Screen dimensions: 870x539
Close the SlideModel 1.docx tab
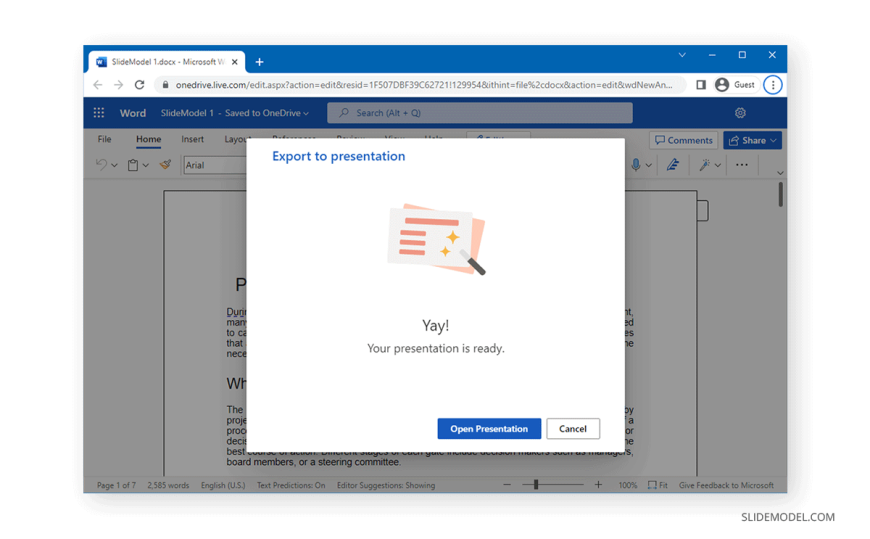235,62
